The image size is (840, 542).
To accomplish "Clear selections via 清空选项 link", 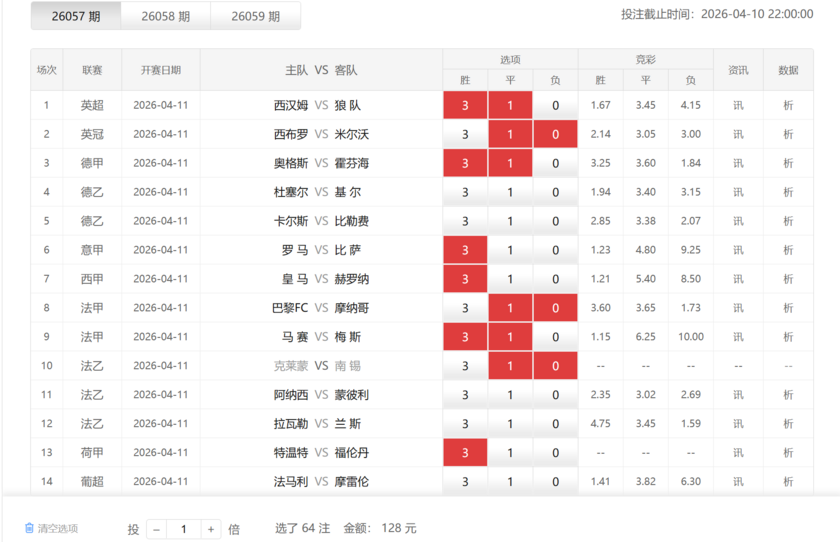I will pos(58,529).
